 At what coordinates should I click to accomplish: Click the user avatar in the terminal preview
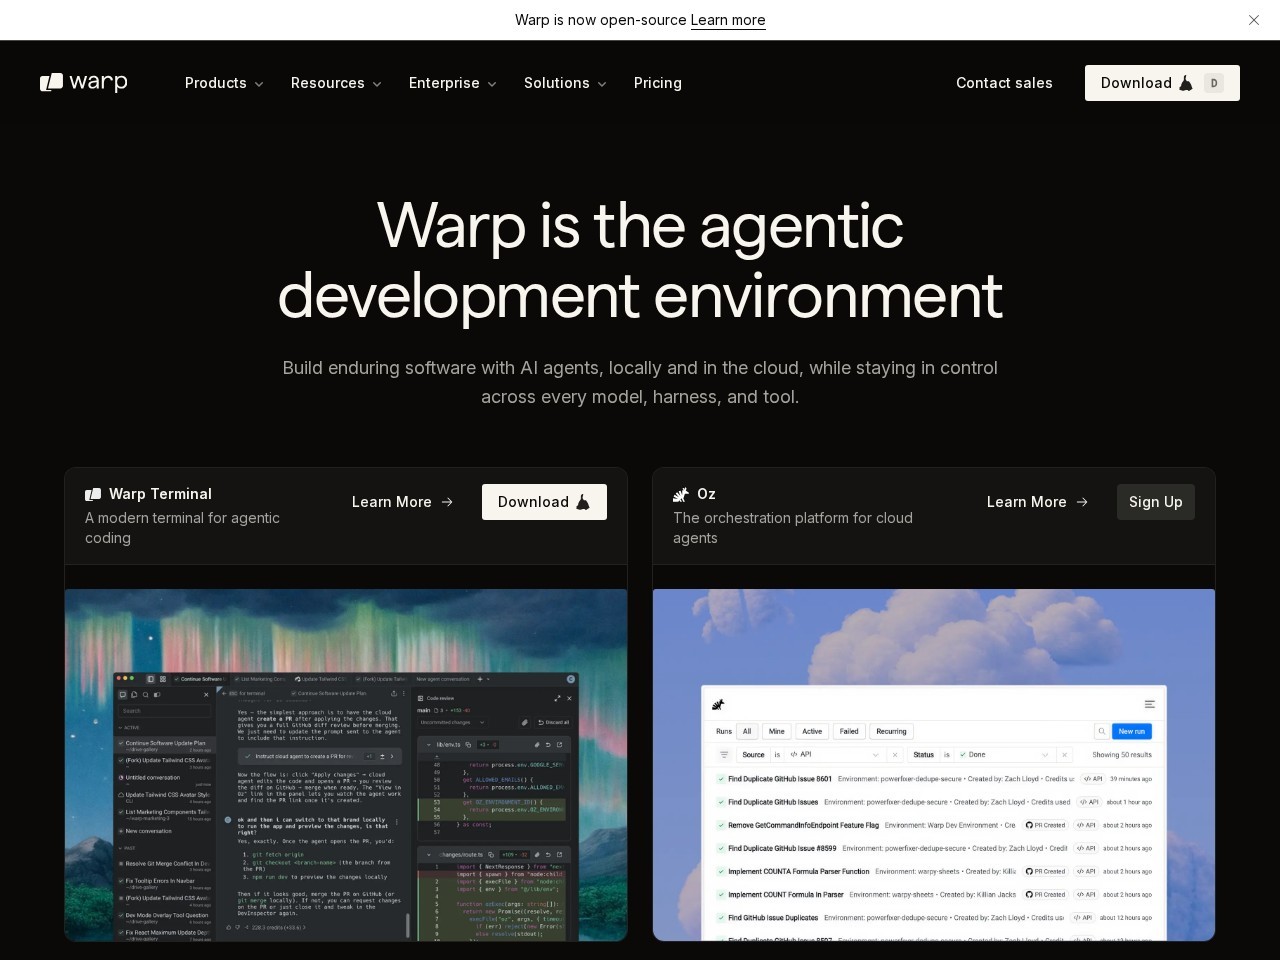pos(571,679)
